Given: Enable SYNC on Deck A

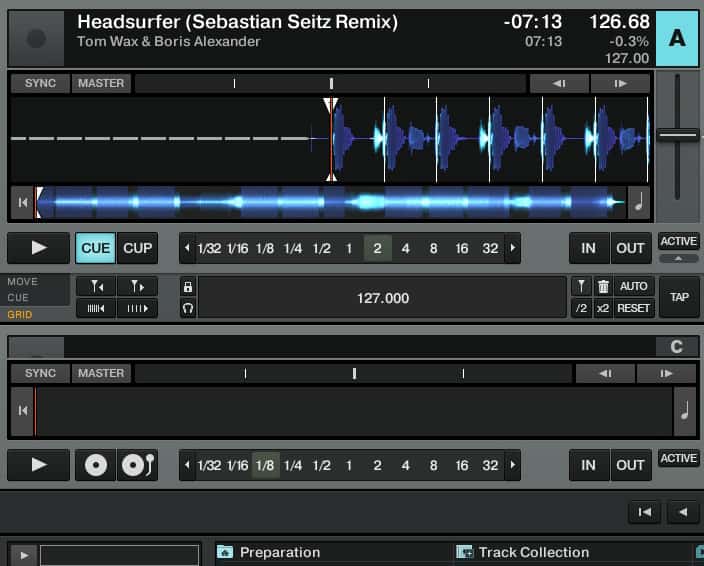Looking at the screenshot, I should [40, 83].
